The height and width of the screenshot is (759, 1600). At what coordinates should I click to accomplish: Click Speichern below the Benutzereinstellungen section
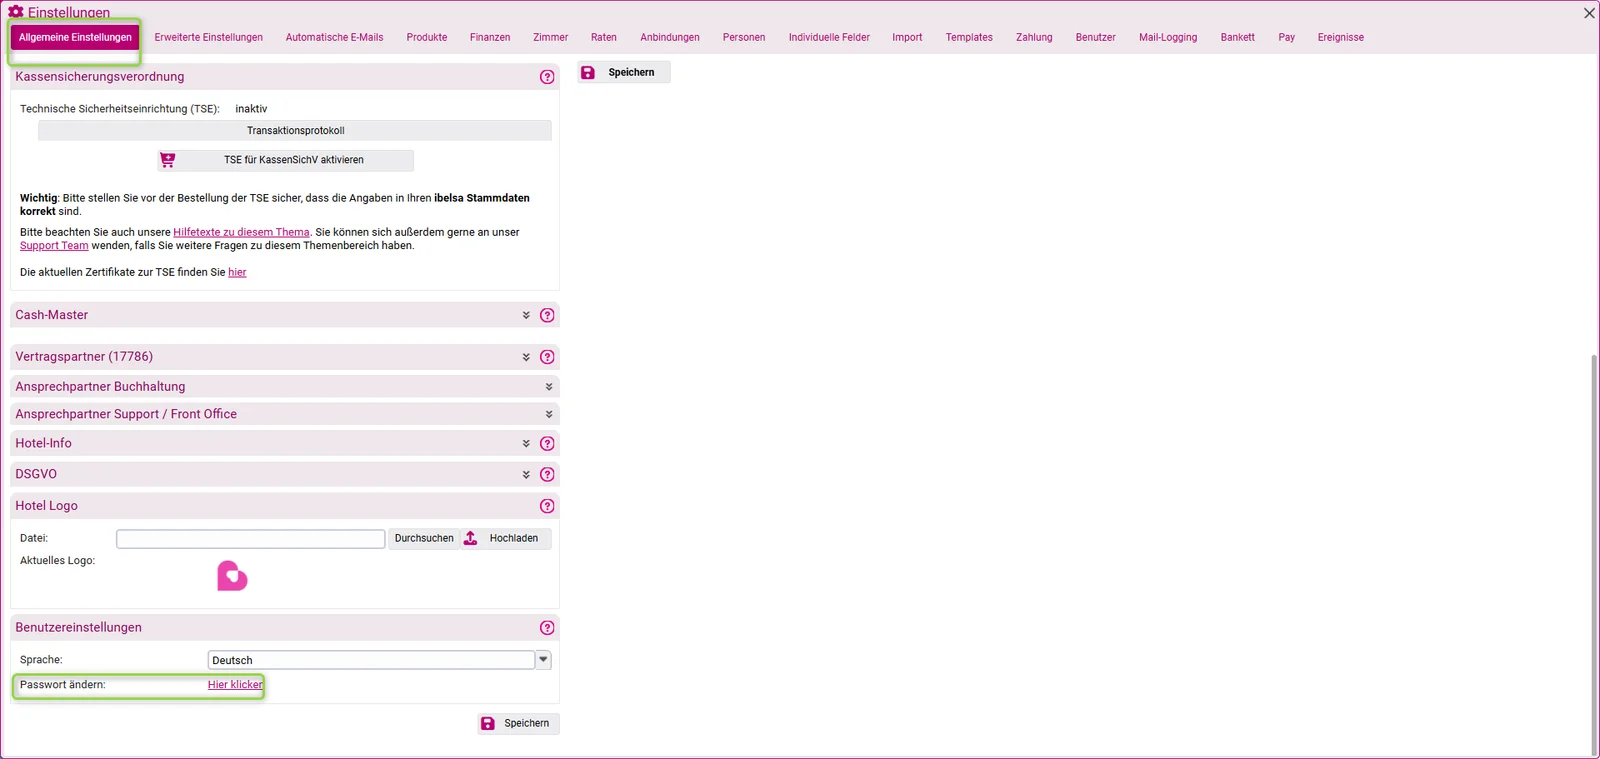pyautogui.click(x=518, y=724)
